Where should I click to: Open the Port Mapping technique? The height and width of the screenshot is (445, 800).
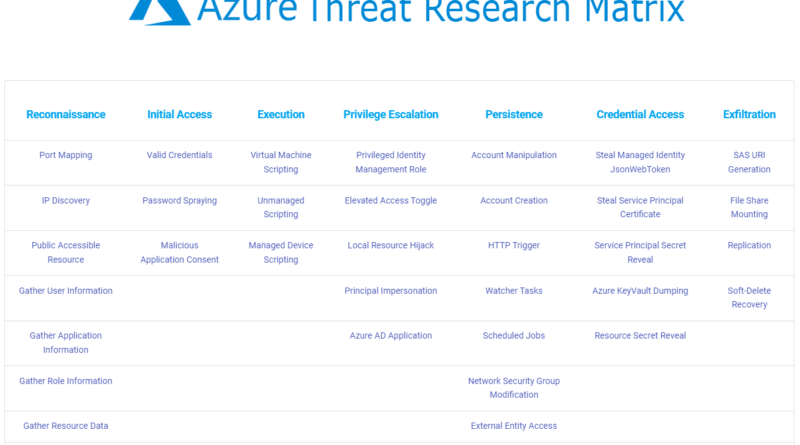(x=66, y=155)
